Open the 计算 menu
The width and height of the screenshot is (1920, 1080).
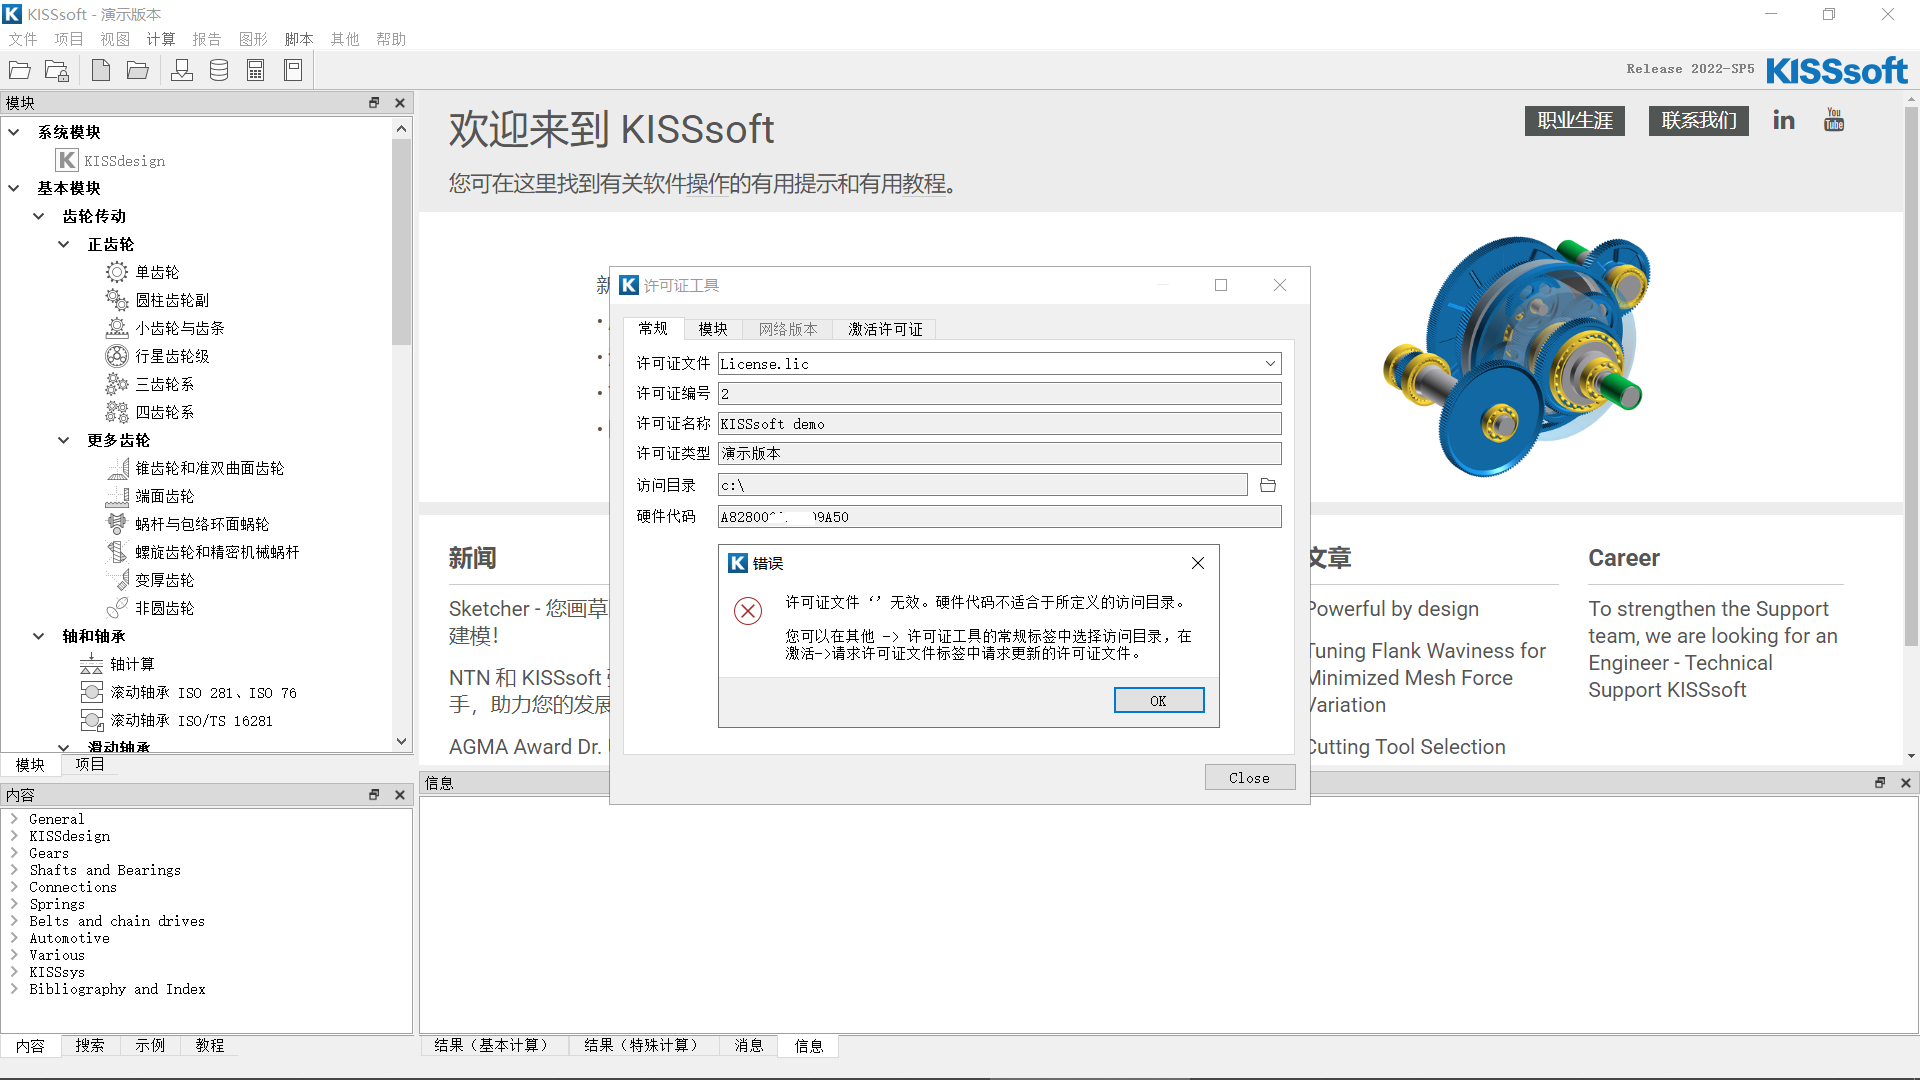pyautogui.click(x=160, y=39)
